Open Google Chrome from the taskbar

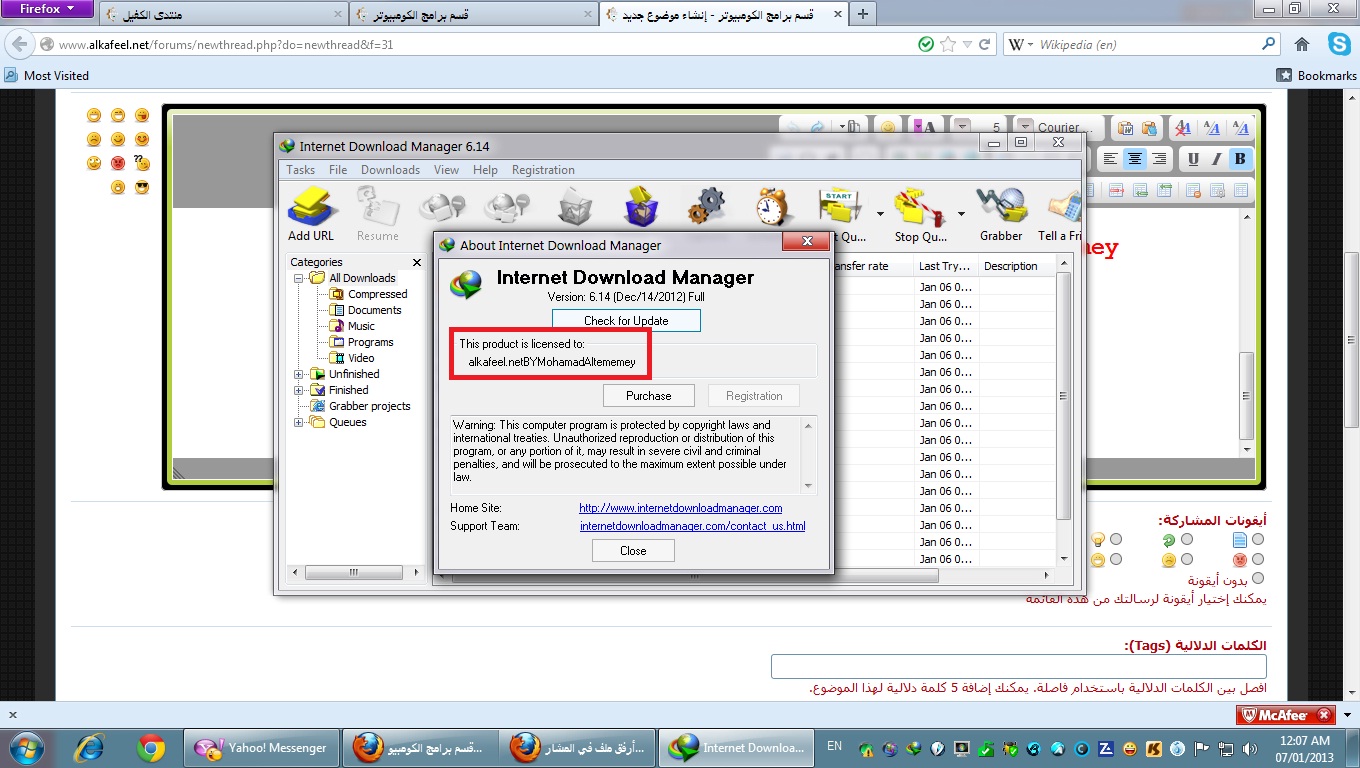(151, 747)
